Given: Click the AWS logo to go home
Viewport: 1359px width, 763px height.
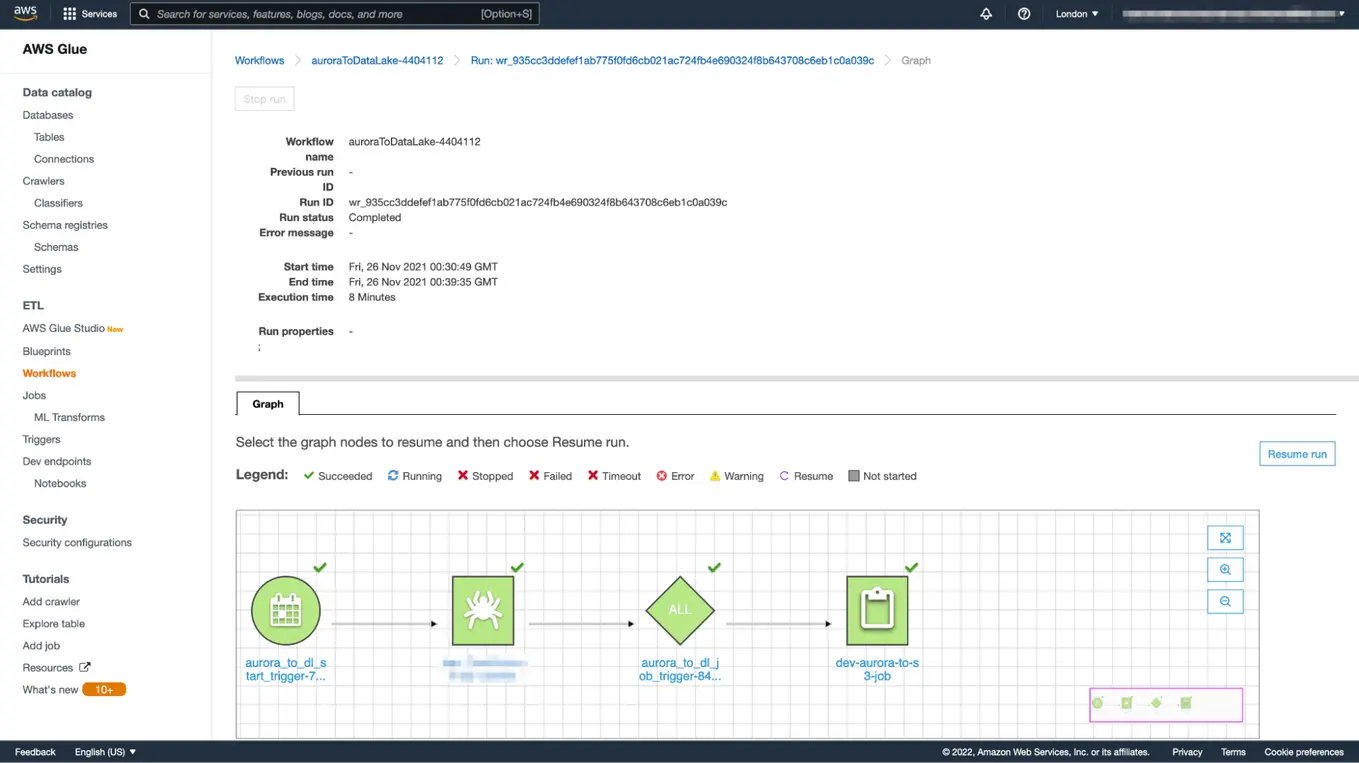Looking at the screenshot, I should click(24, 13).
